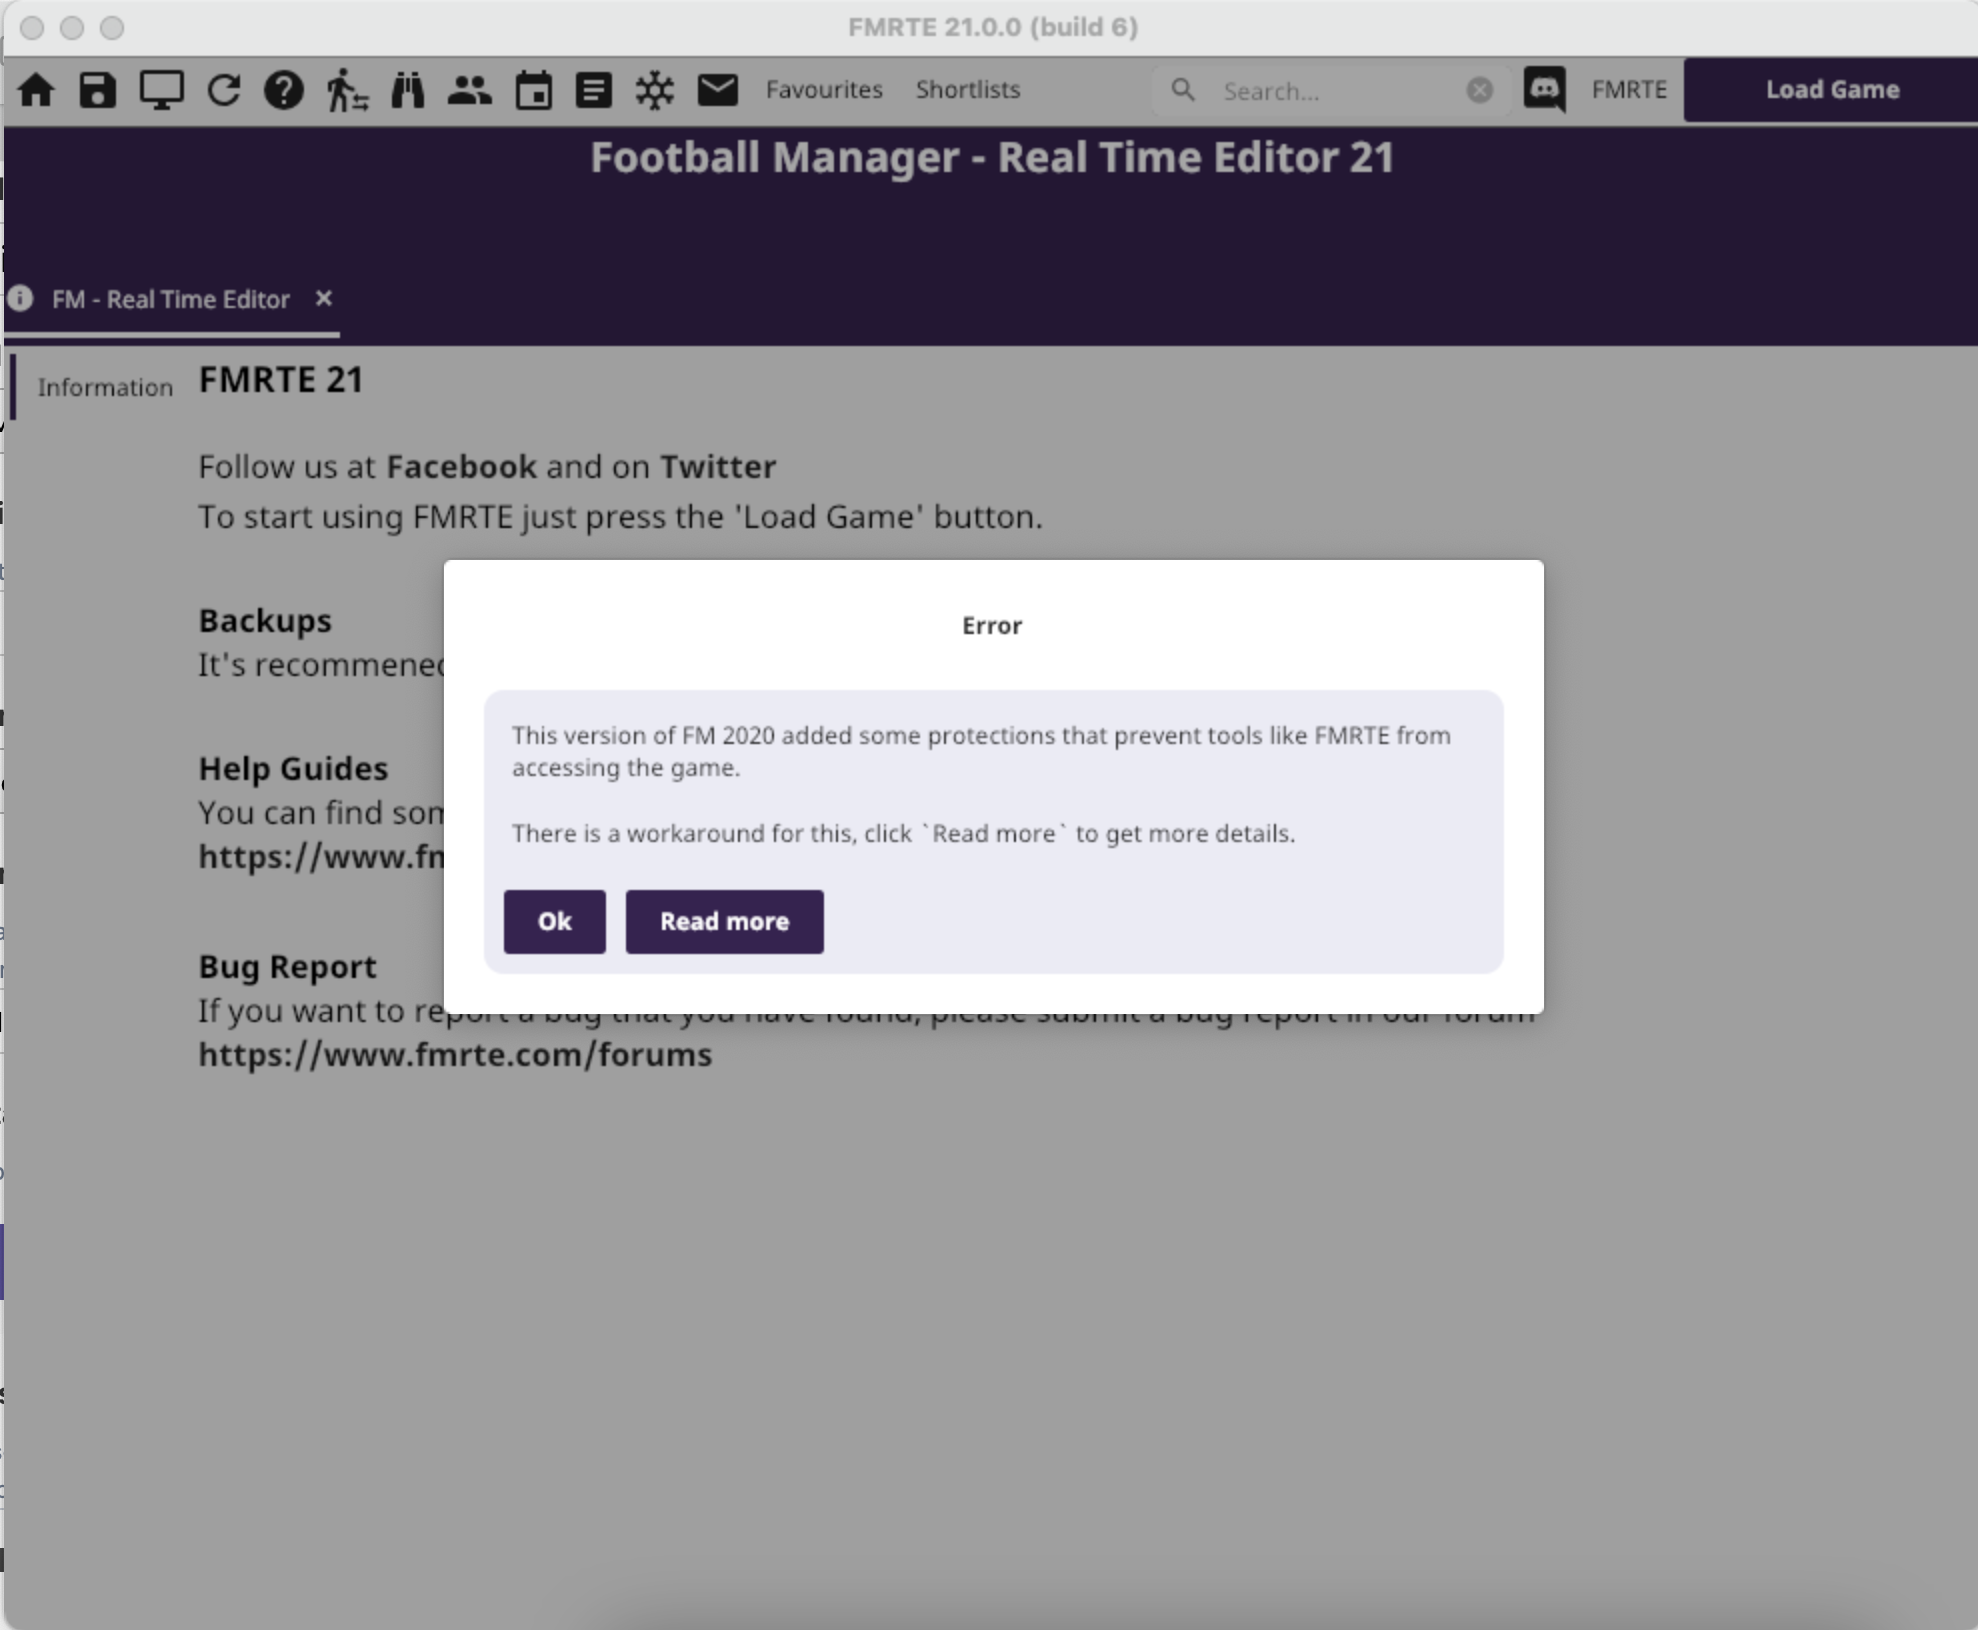Clear search with the round X icon
The height and width of the screenshot is (1630, 1978).
tap(1480, 90)
